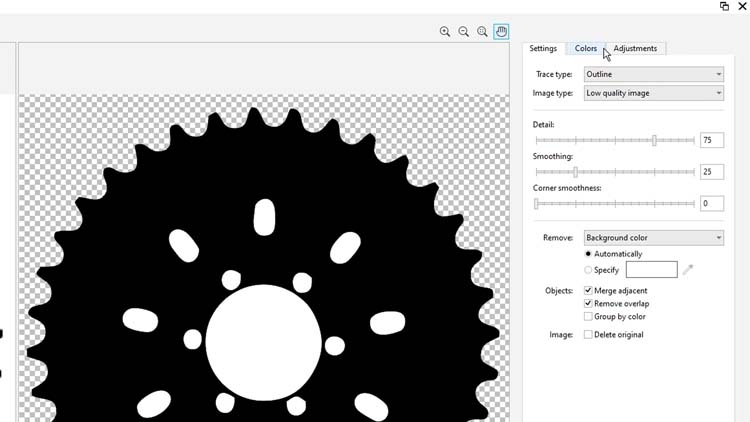Open the Image type dropdown
The height and width of the screenshot is (422, 750).
653,93
